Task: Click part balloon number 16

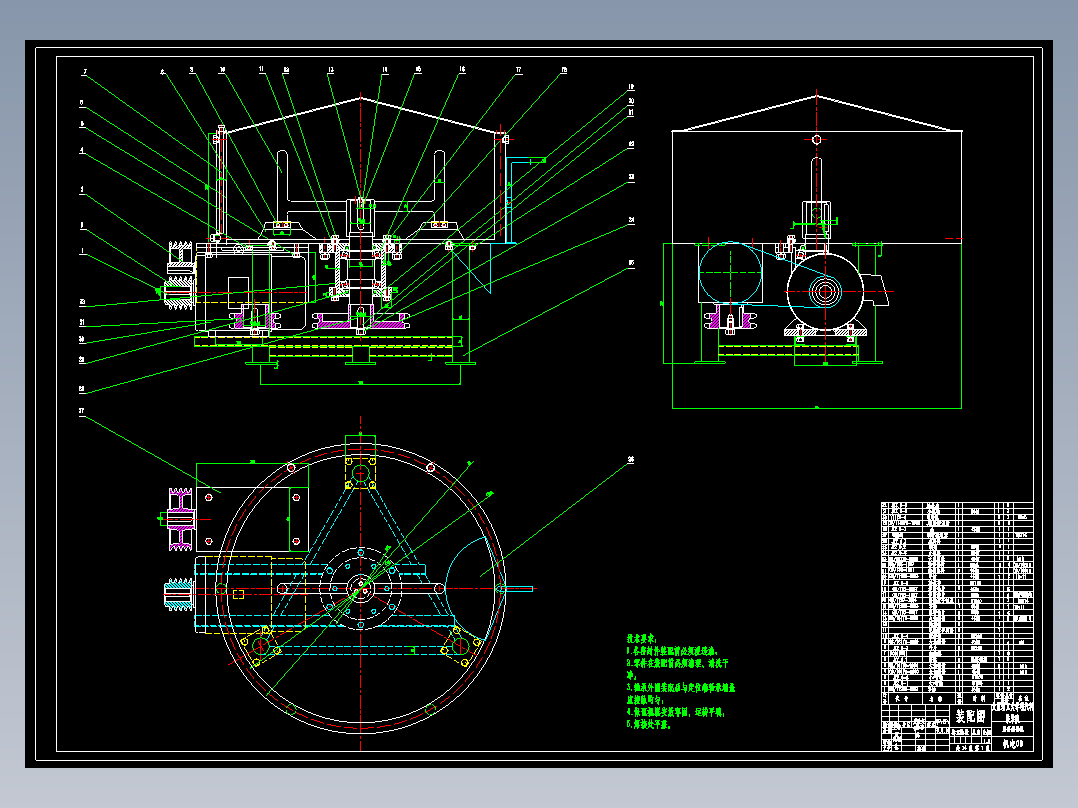Action: click(461, 69)
